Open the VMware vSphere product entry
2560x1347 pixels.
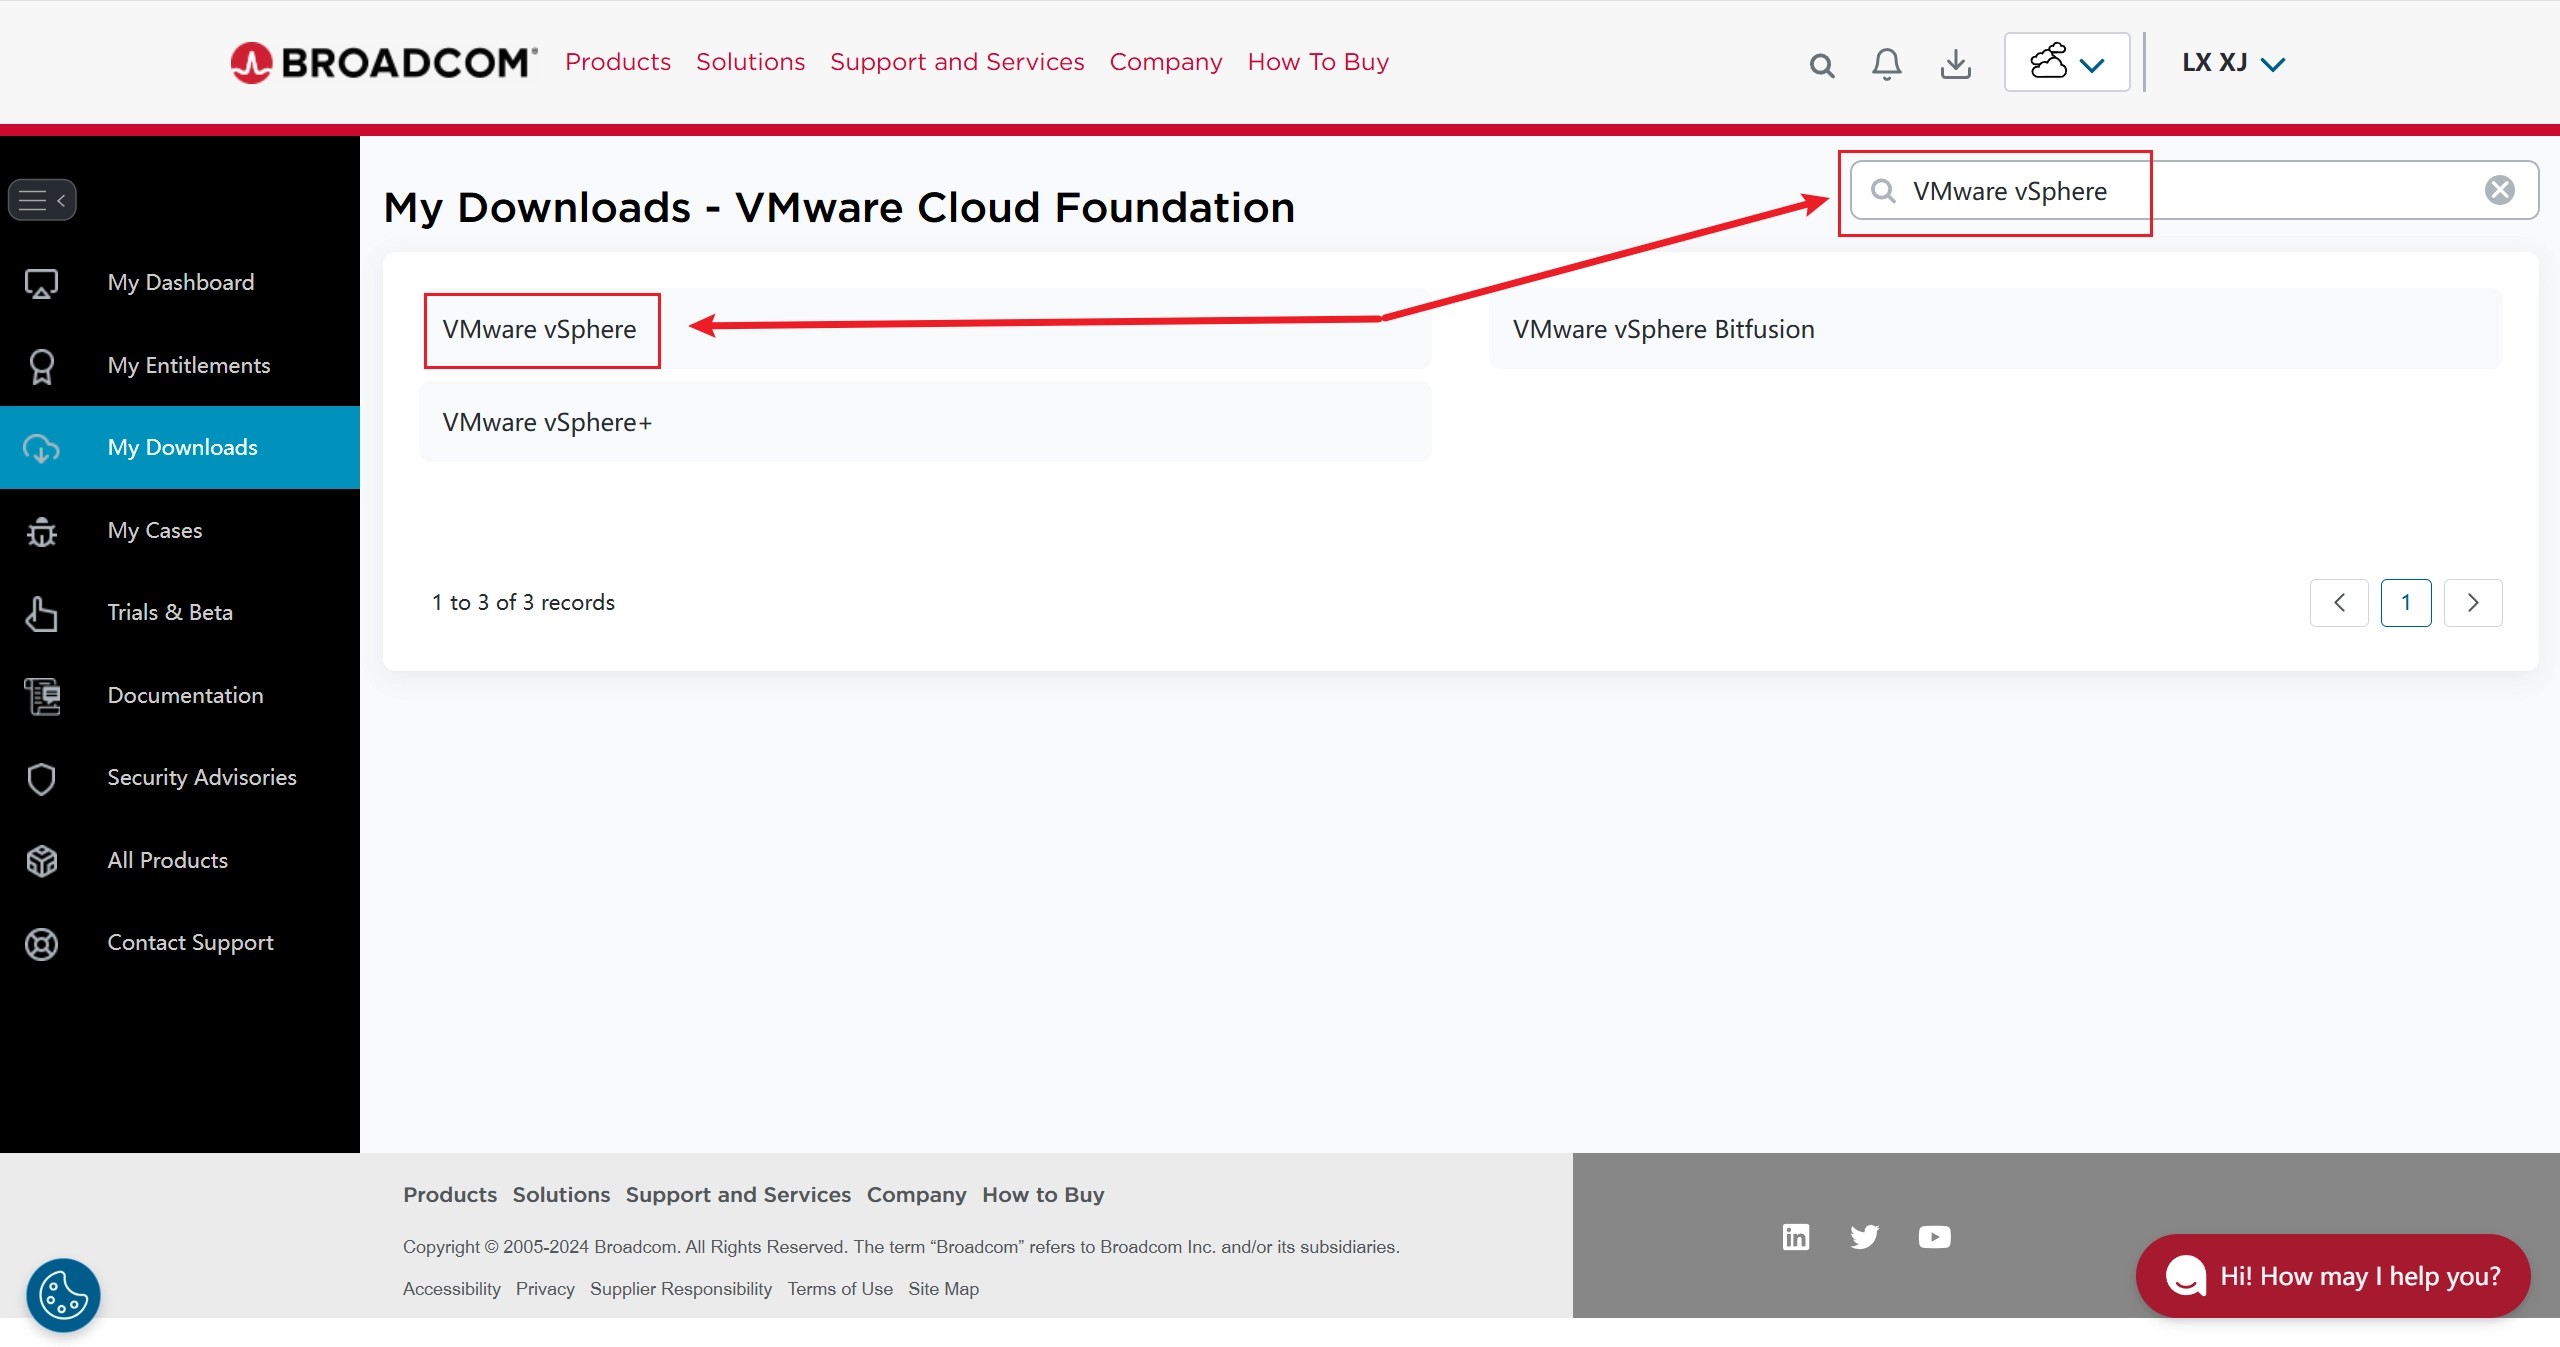coord(540,329)
